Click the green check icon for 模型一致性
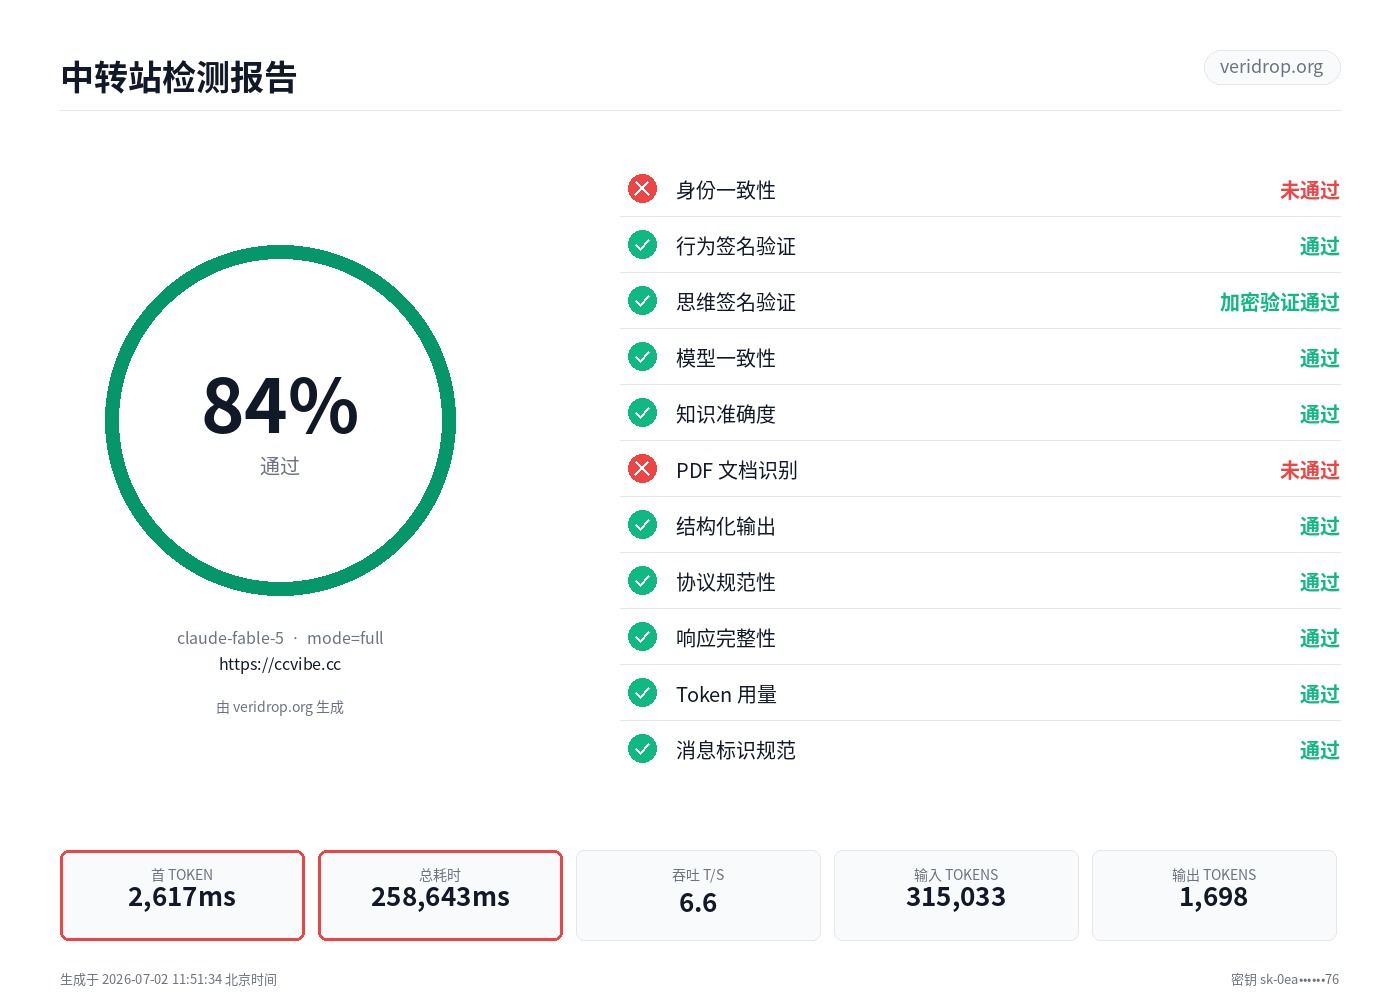1400x1000 pixels. click(x=642, y=357)
